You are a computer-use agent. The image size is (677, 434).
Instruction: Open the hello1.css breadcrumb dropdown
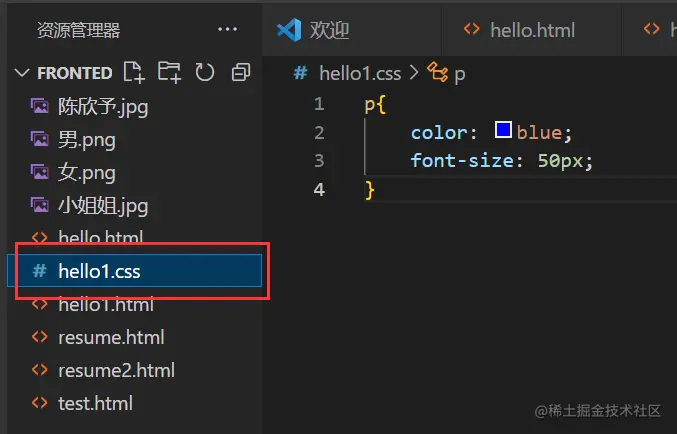point(360,72)
